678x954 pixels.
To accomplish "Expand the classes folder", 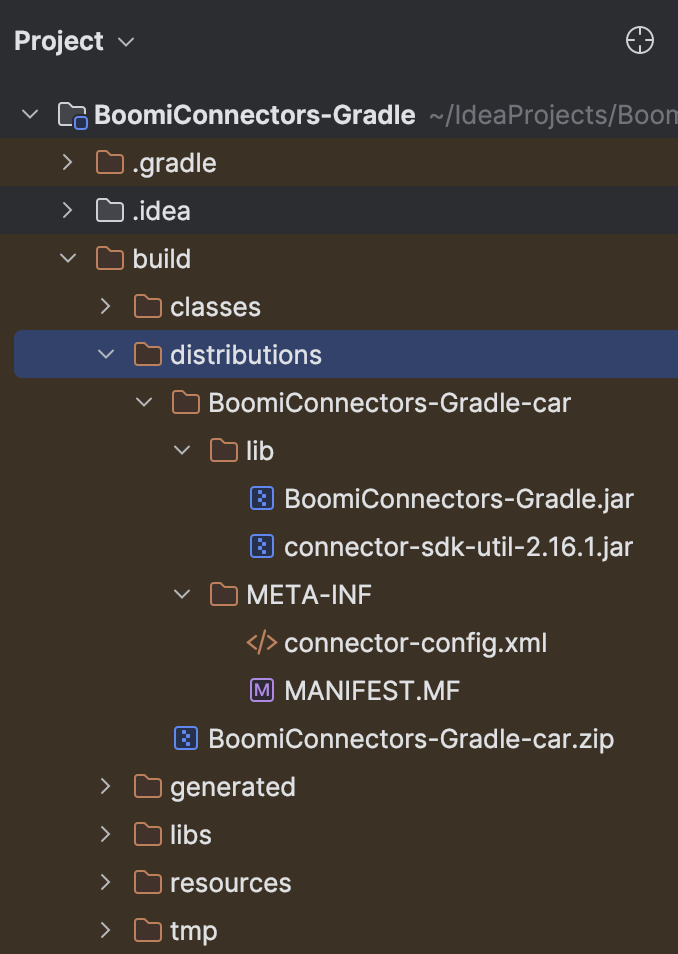I will (105, 307).
